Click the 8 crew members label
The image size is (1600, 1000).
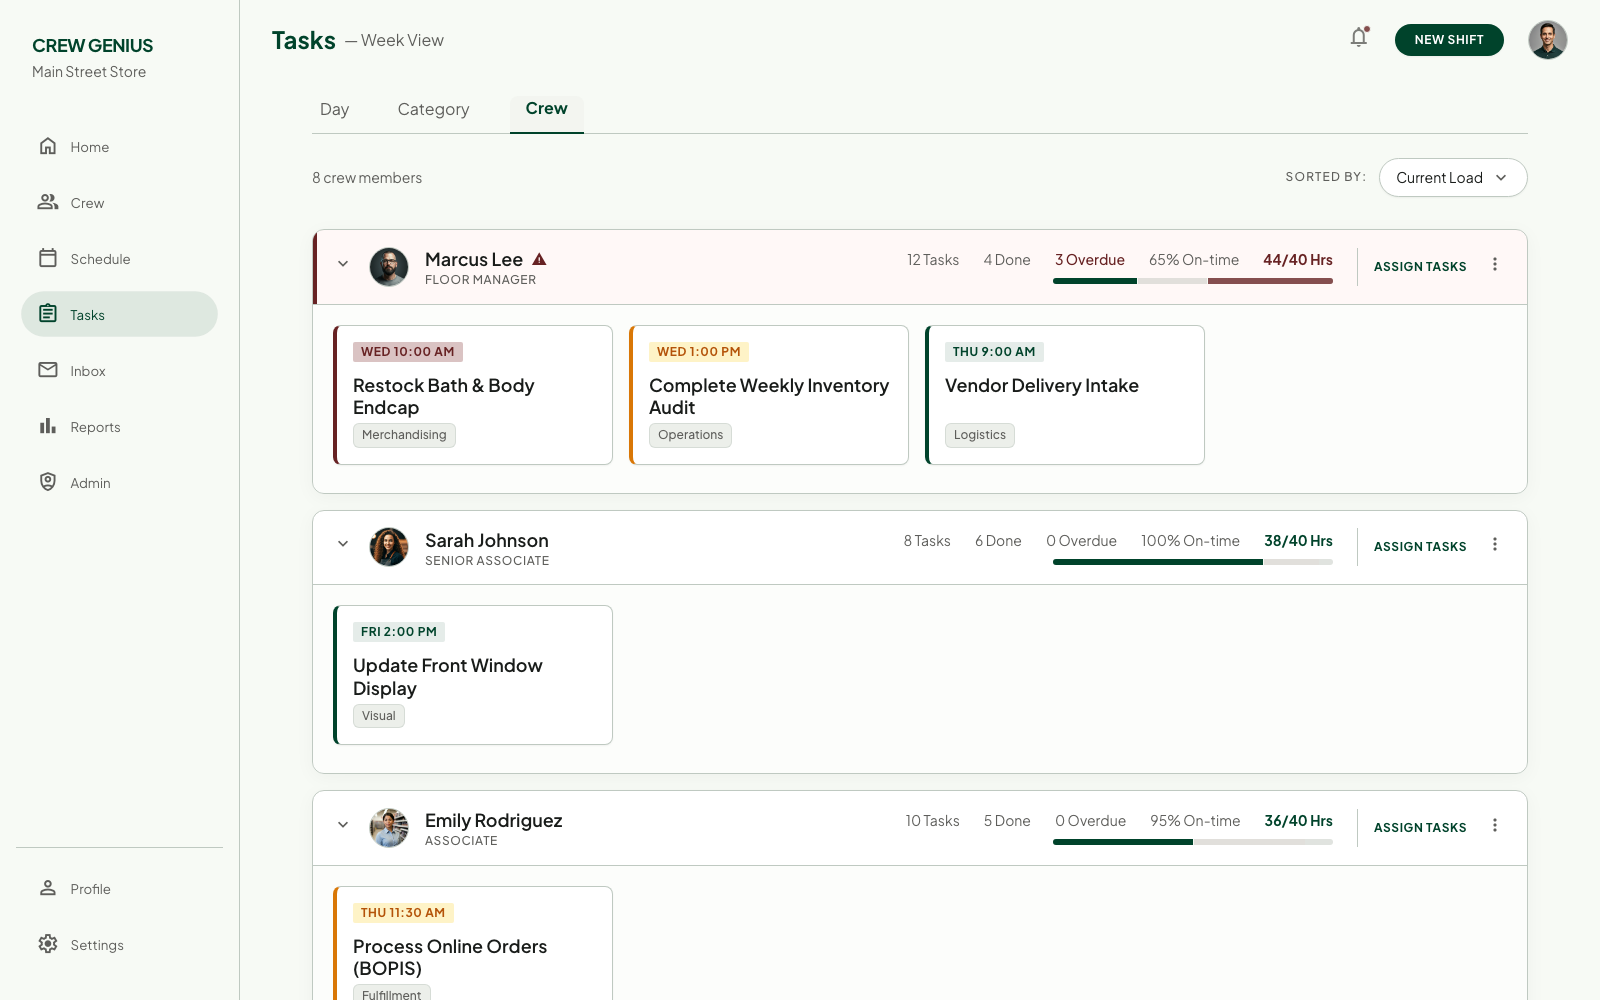[x=367, y=178]
